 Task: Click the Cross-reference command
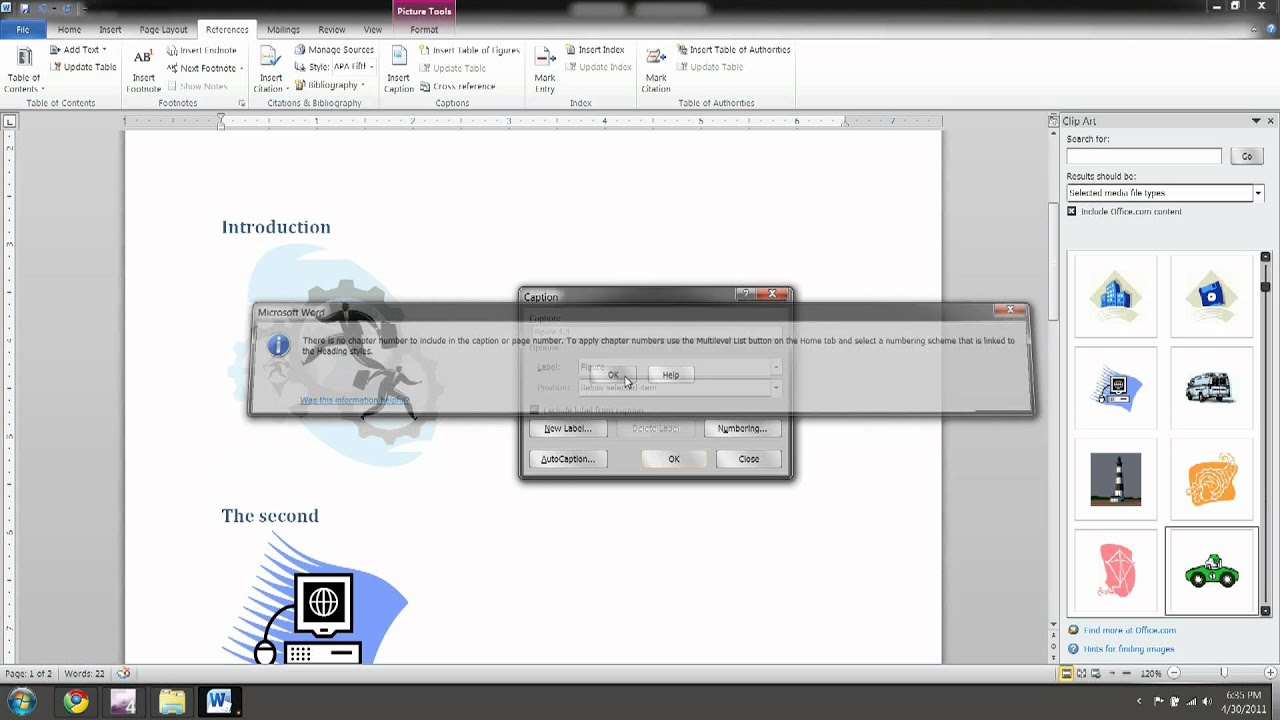point(457,86)
